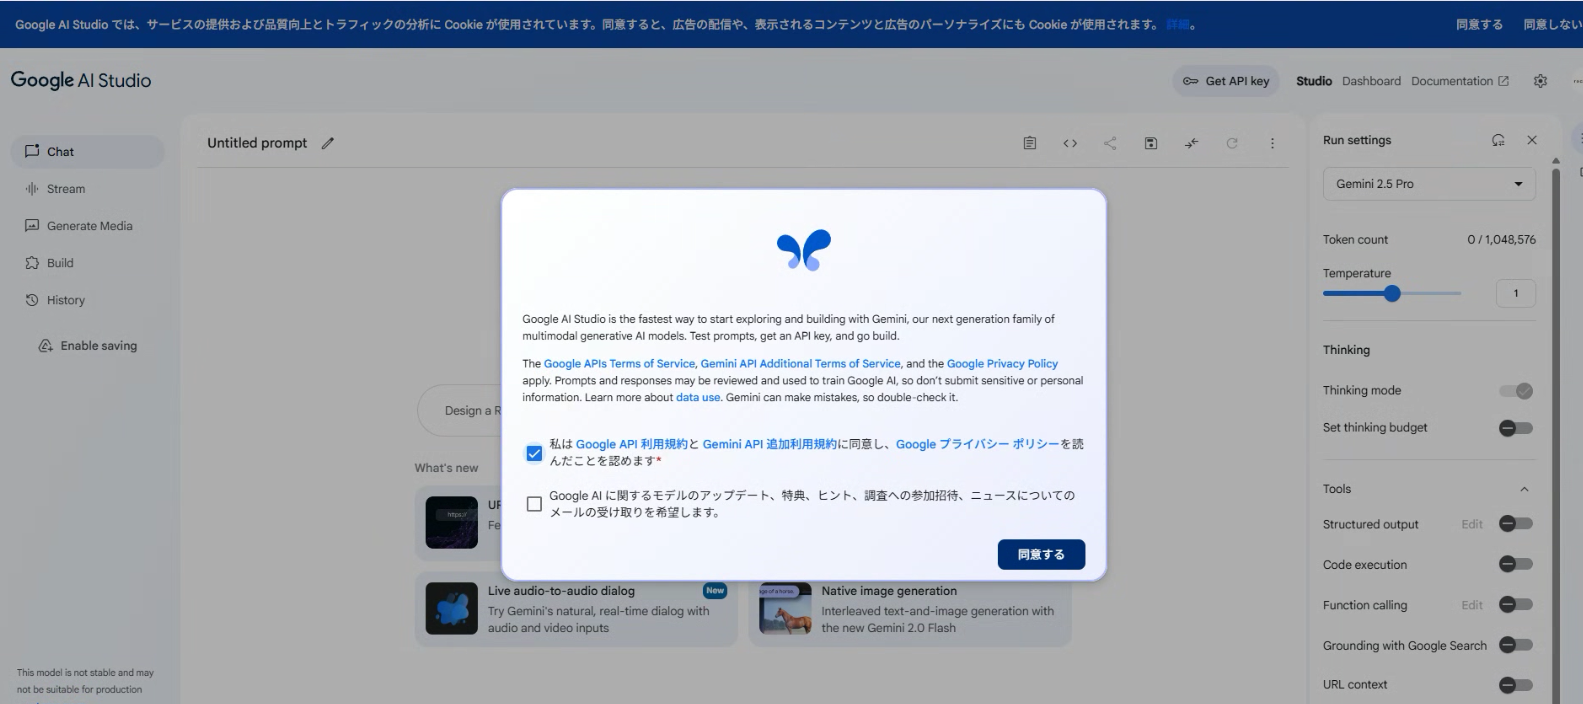1583x704 pixels.
Task: Click the Compare mode arrows icon
Action: 1191,143
